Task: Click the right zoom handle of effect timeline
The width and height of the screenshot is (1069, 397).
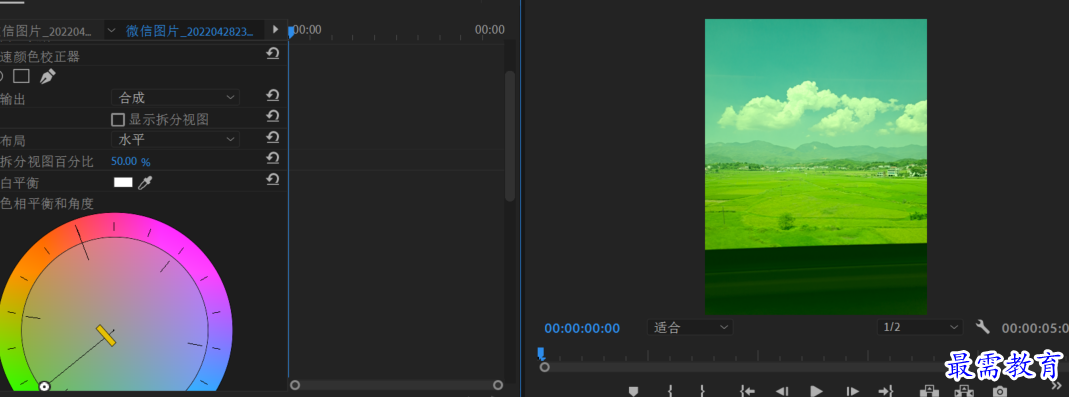Action: [498, 385]
